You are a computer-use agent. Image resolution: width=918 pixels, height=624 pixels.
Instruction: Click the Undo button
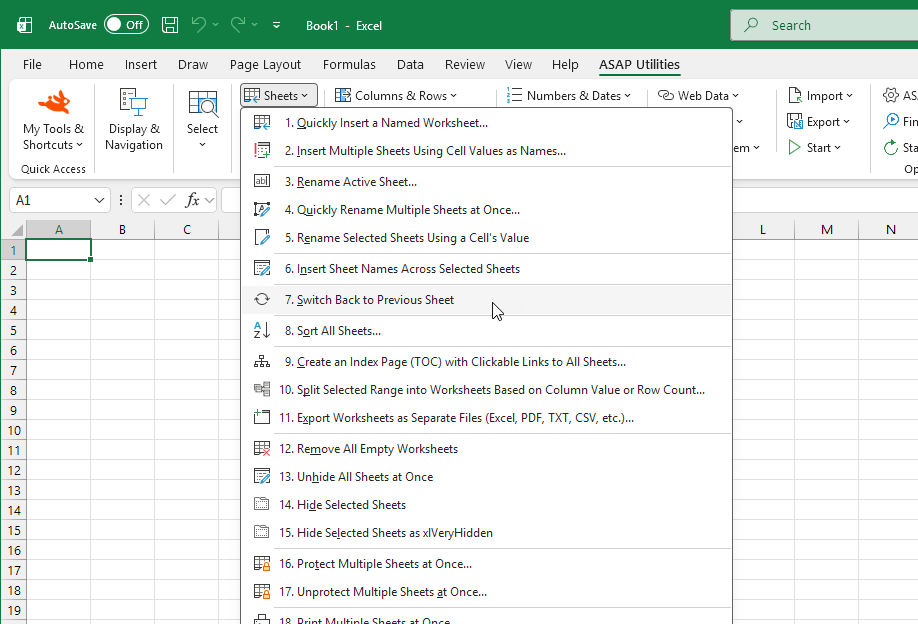(x=205, y=25)
